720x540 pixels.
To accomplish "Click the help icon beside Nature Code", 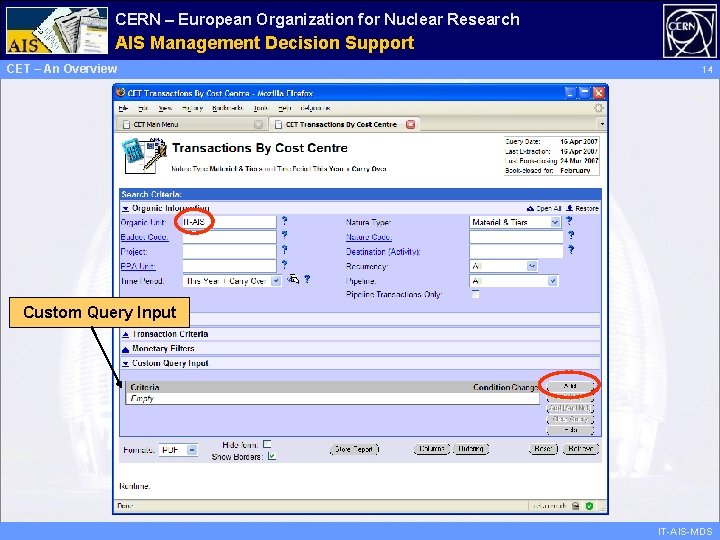I will click(x=571, y=235).
